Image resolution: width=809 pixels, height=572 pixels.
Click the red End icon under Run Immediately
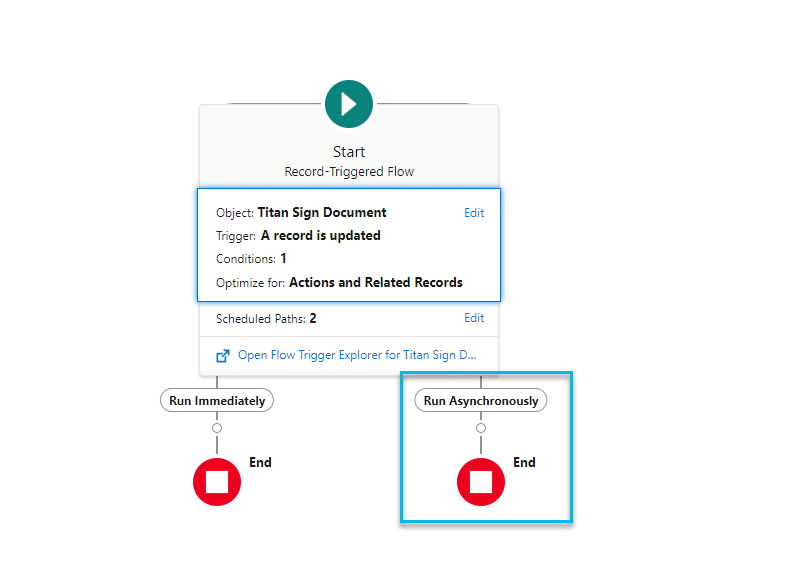[x=217, y=482]
